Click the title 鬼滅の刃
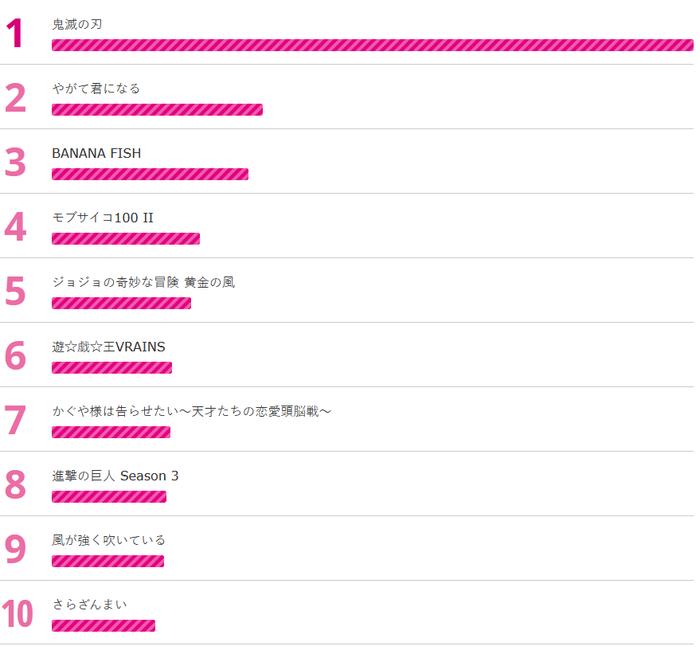 (x=77, y=24)
